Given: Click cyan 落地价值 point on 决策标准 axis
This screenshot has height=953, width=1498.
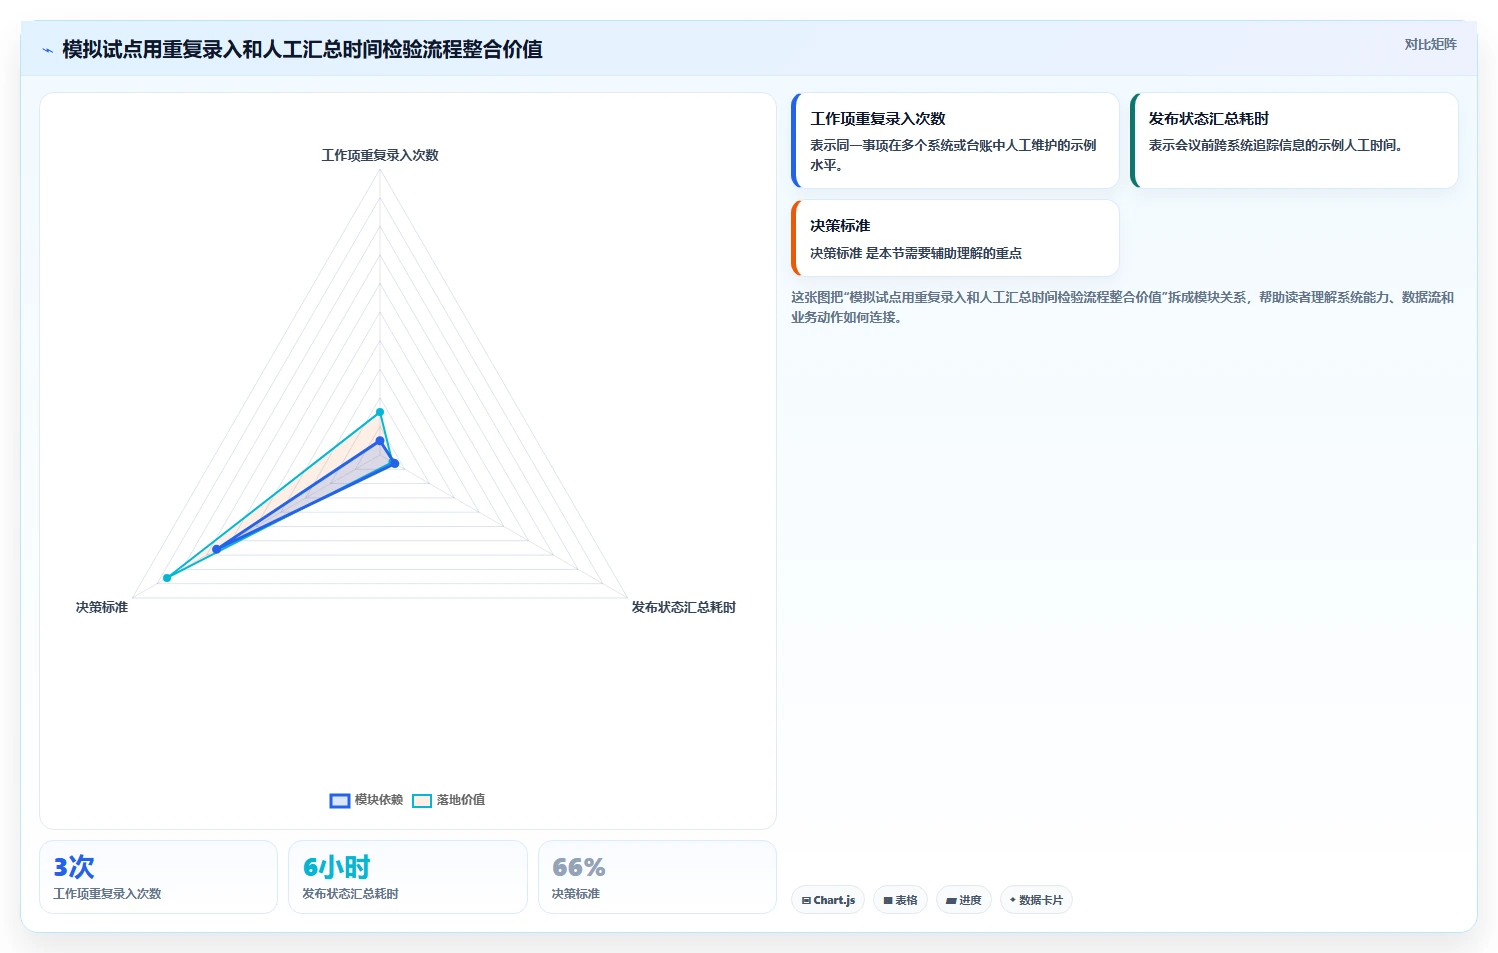Looking at the screenshot, I should [x=167, y=578].
